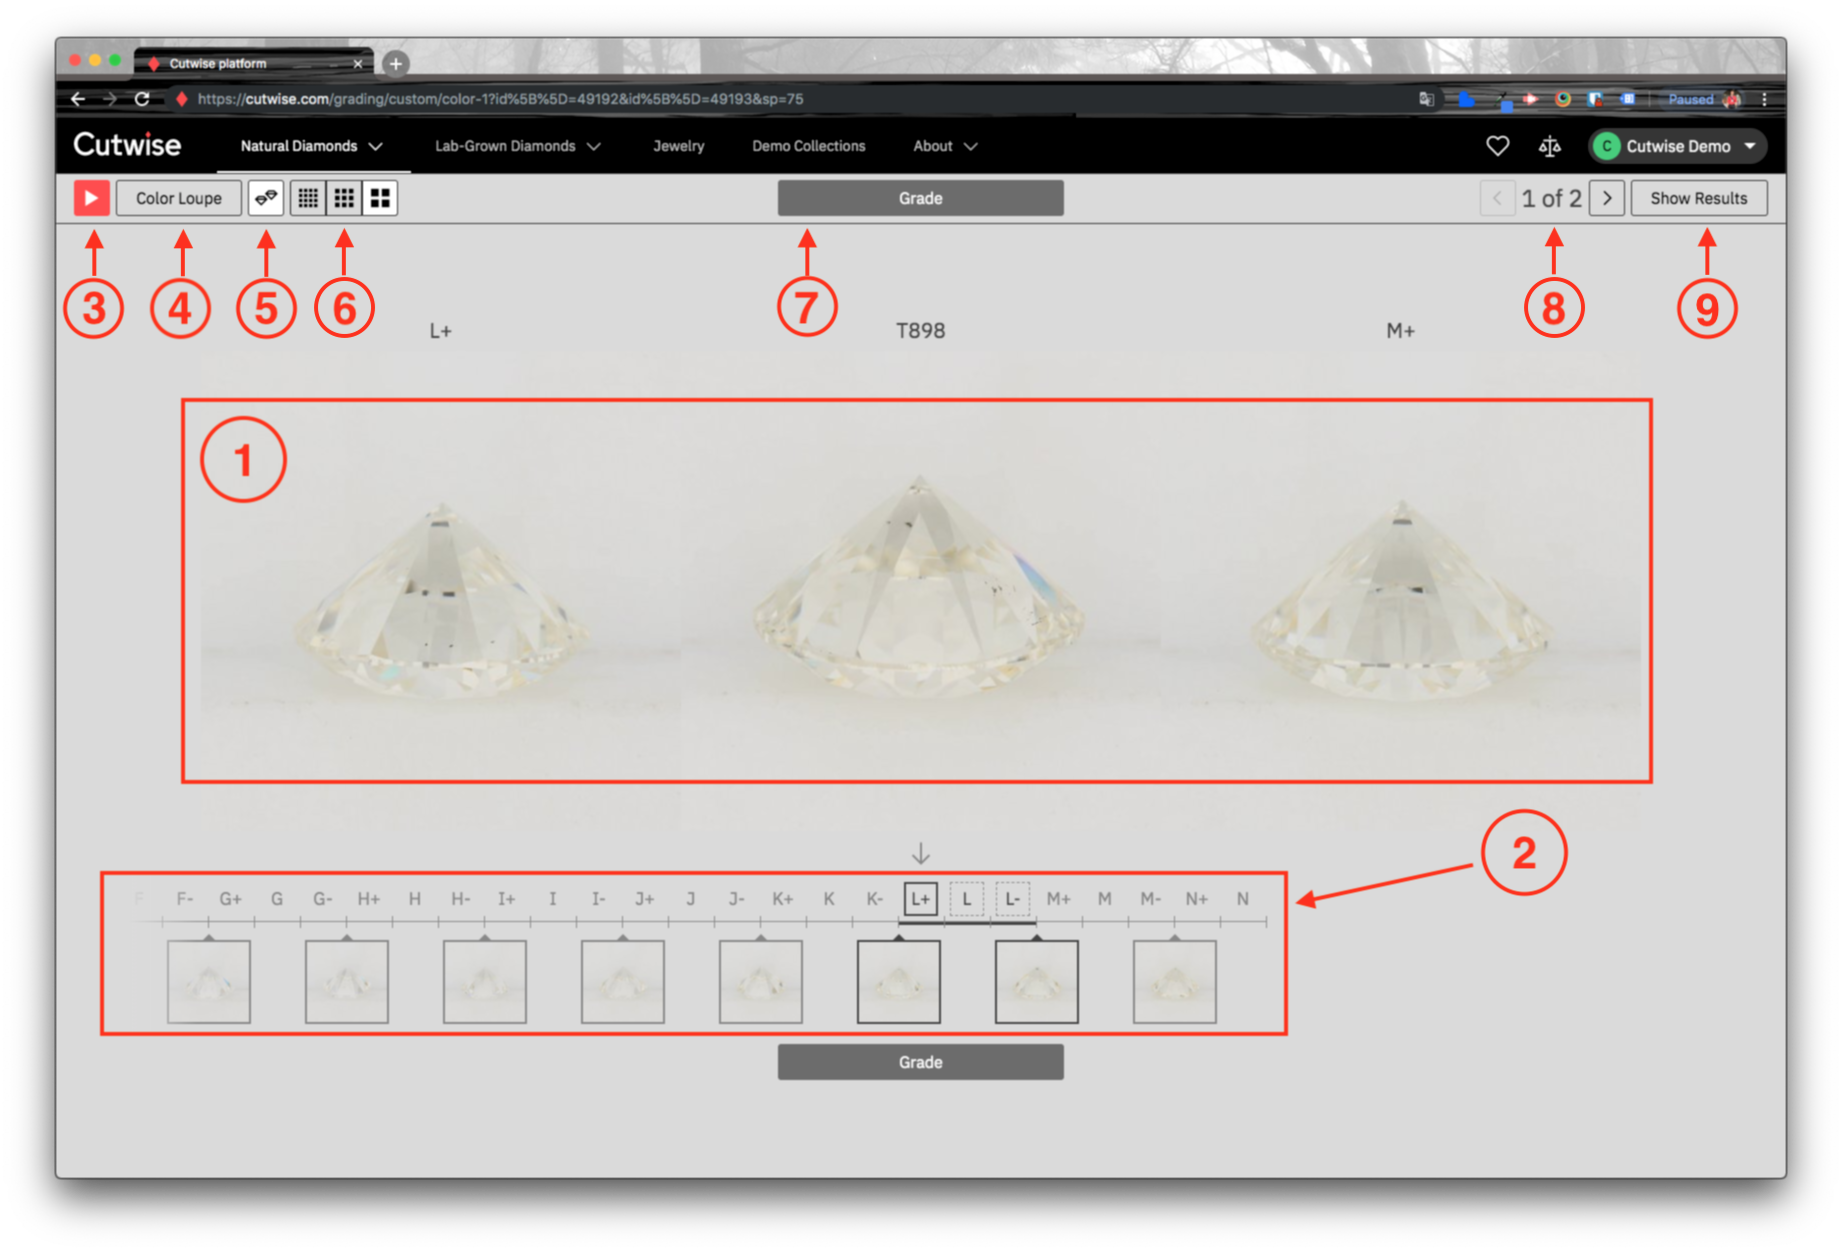Click the blue shield with lock extension icon
The image size is (1842, 1252).
point(1596,99)
